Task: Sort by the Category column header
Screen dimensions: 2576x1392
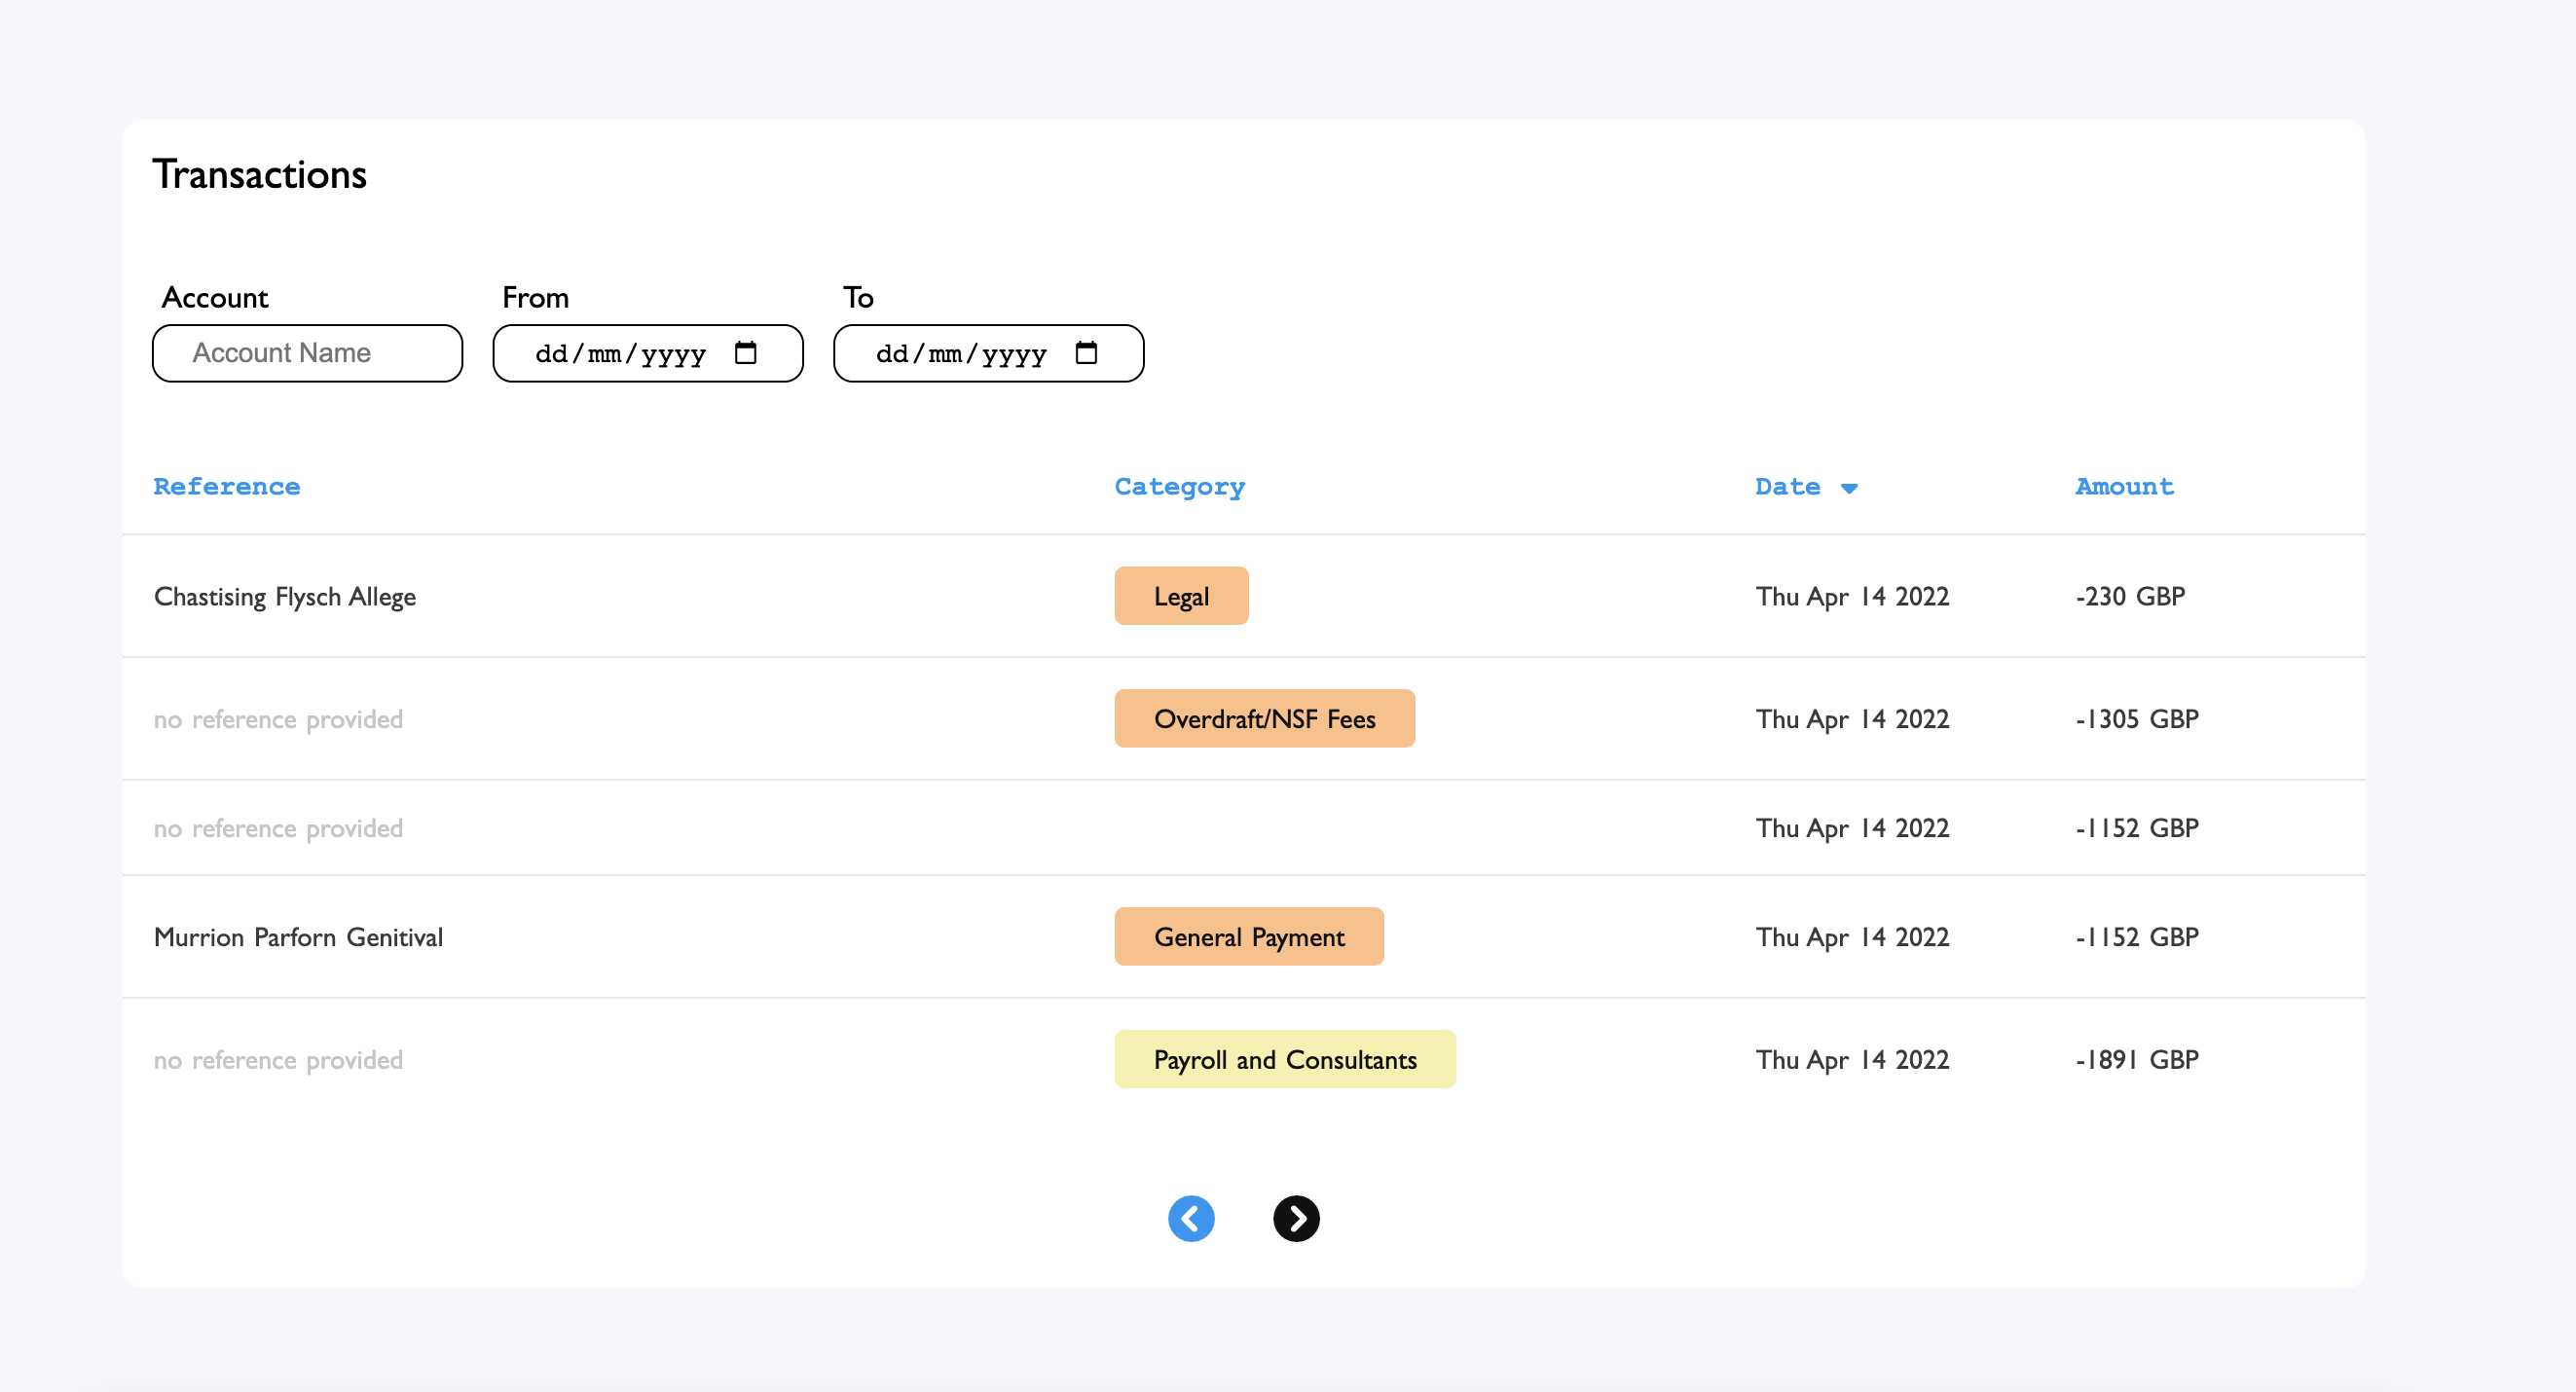Action: [x=1180, y=487]
